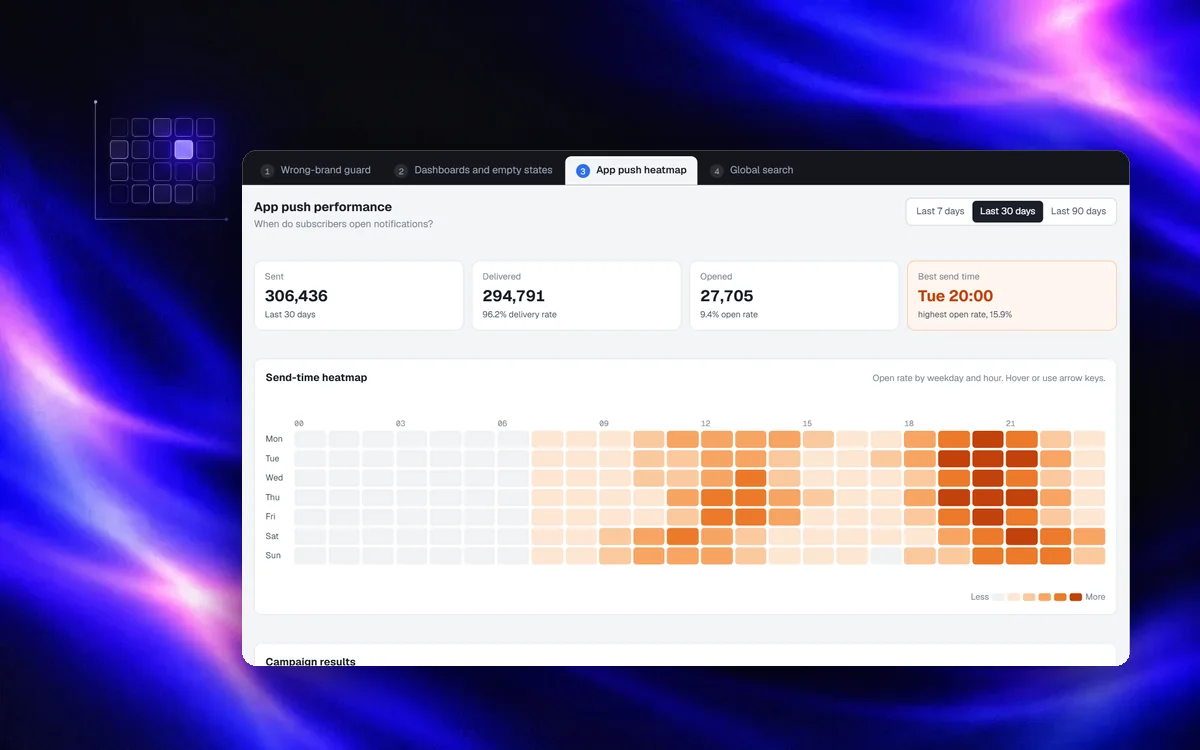
Task: Click the 15 hour column label
Action: coord(808,423)
